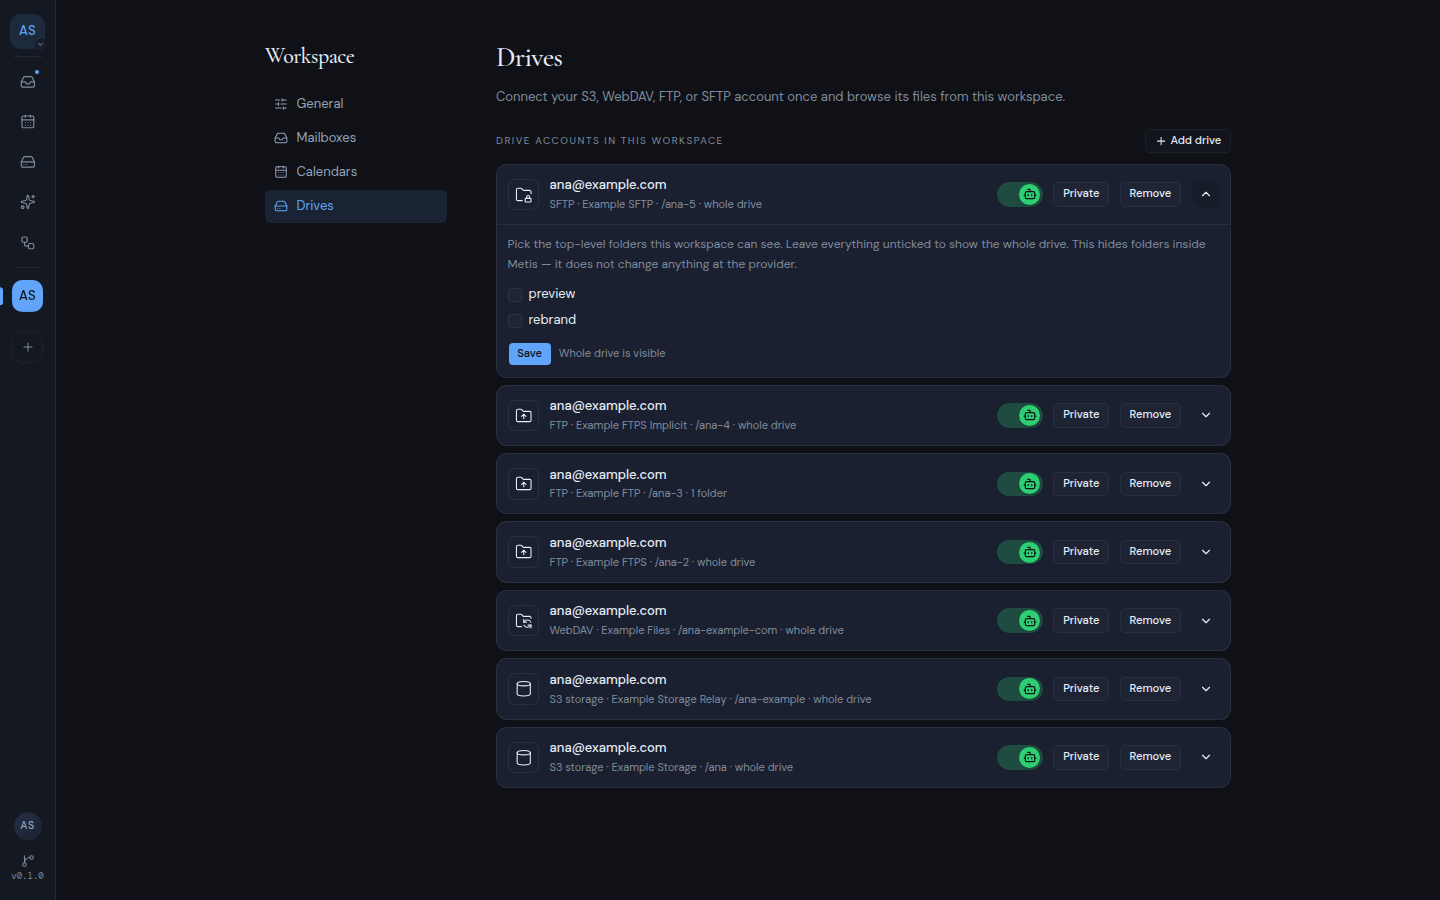Open the drive icon in the left rail

28,162
